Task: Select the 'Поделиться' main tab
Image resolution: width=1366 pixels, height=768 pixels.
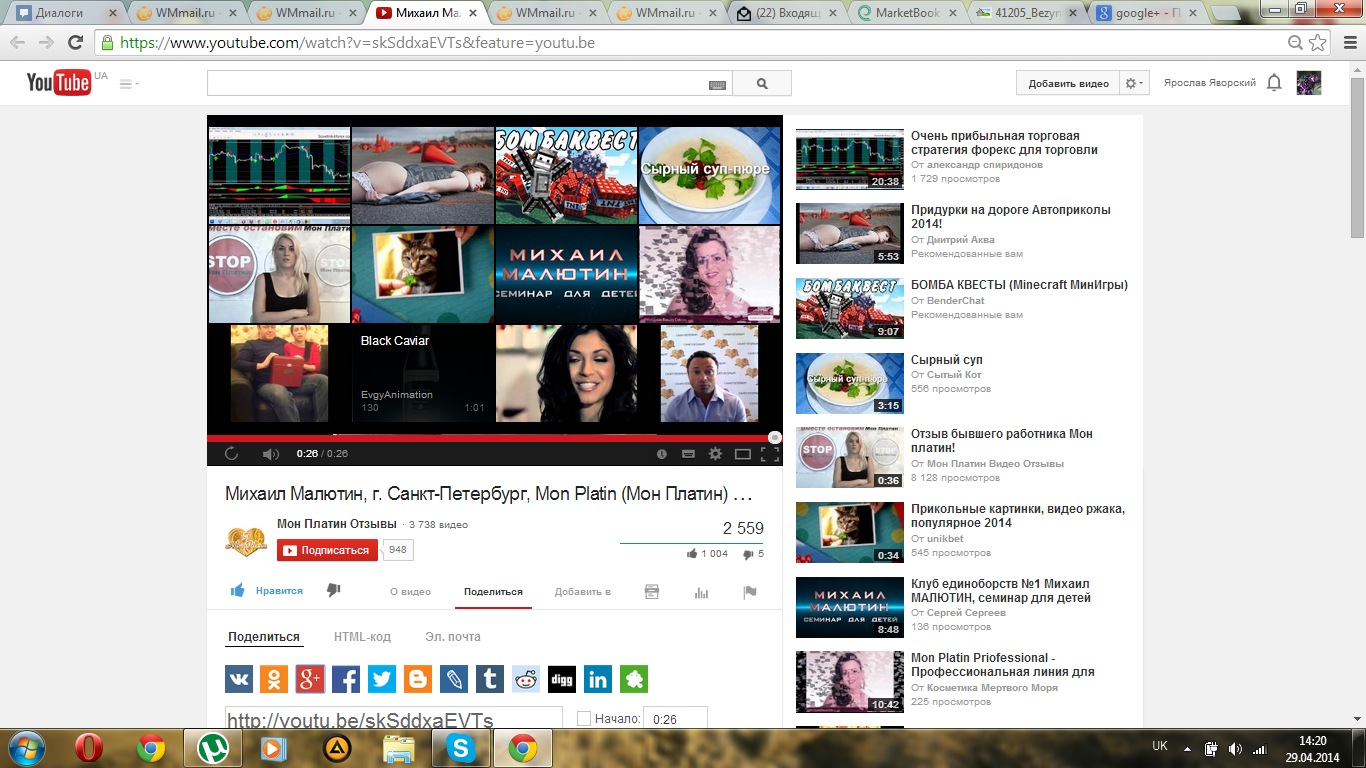Action: (493, 592)
